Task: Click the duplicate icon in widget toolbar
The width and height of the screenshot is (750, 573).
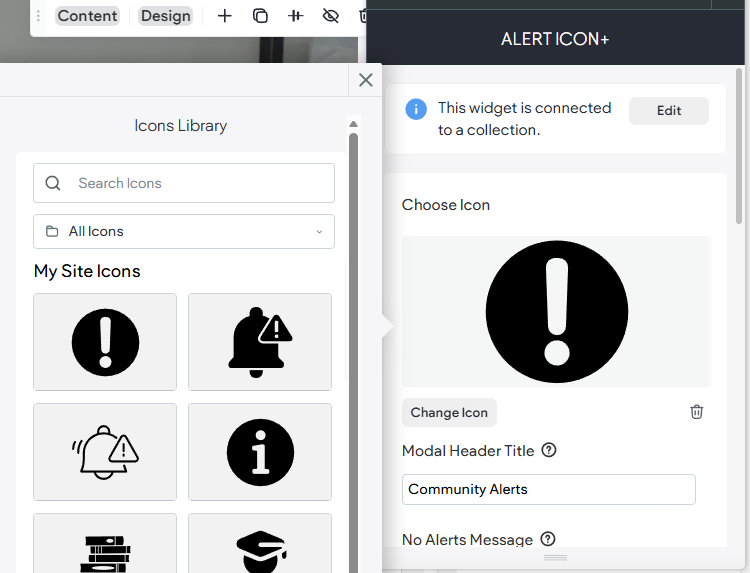Action: tap(260, 16)
